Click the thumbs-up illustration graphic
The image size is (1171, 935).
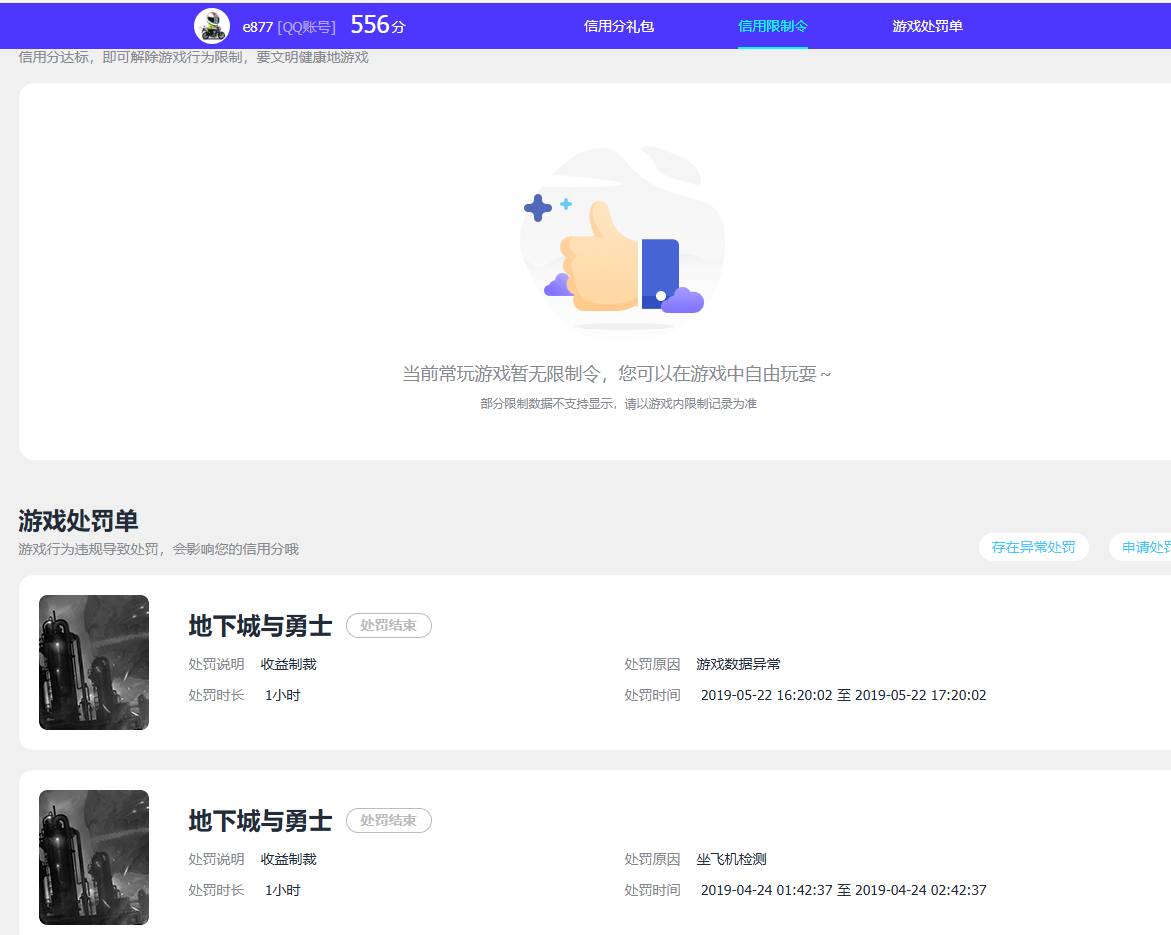pos(622,240)
